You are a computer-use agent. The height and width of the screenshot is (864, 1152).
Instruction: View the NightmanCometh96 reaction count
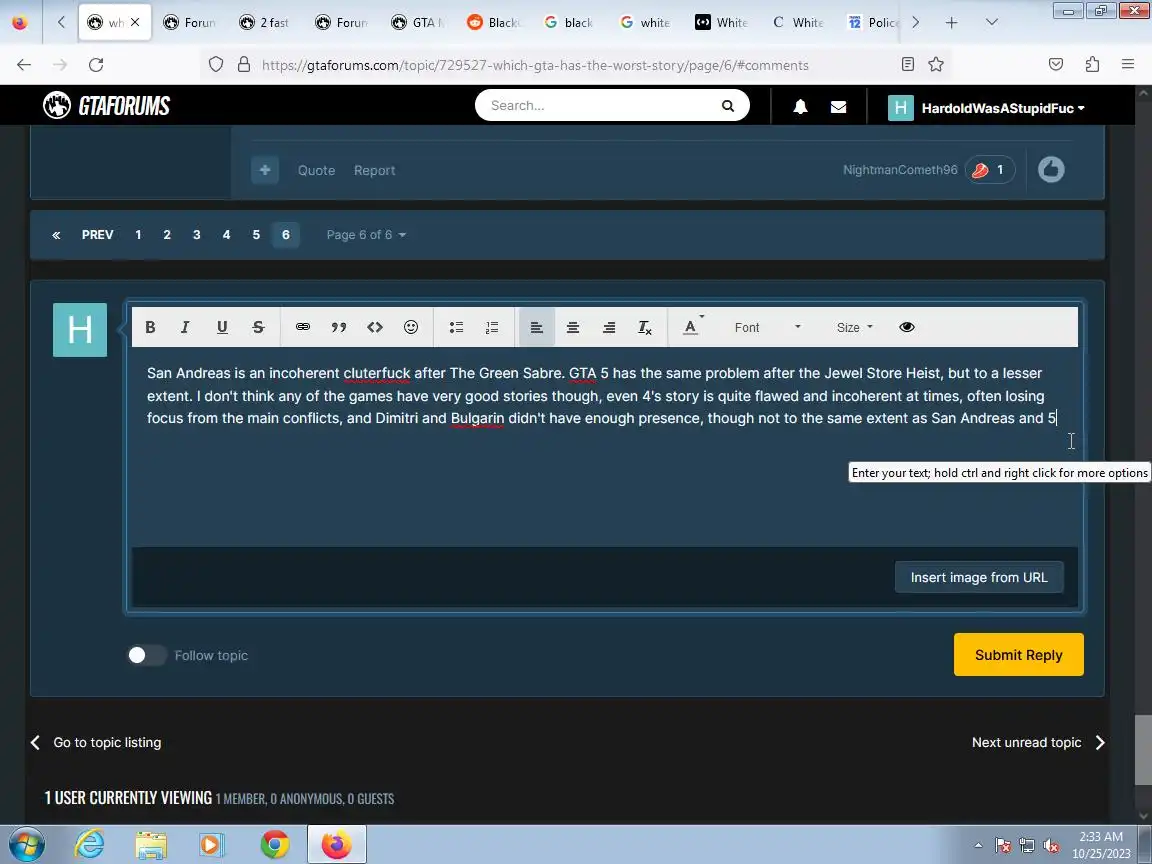coord(990,170)
